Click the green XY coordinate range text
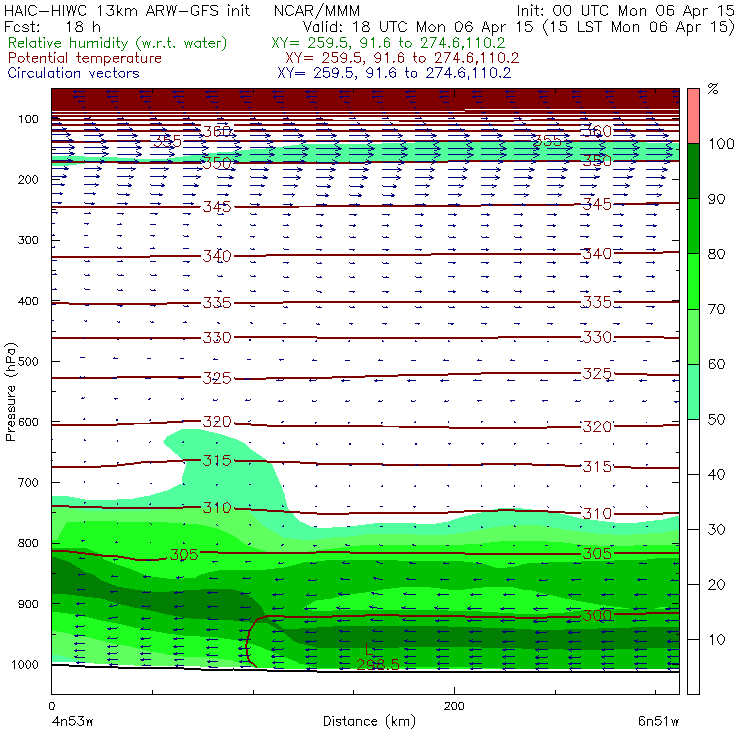 (388, 43)
